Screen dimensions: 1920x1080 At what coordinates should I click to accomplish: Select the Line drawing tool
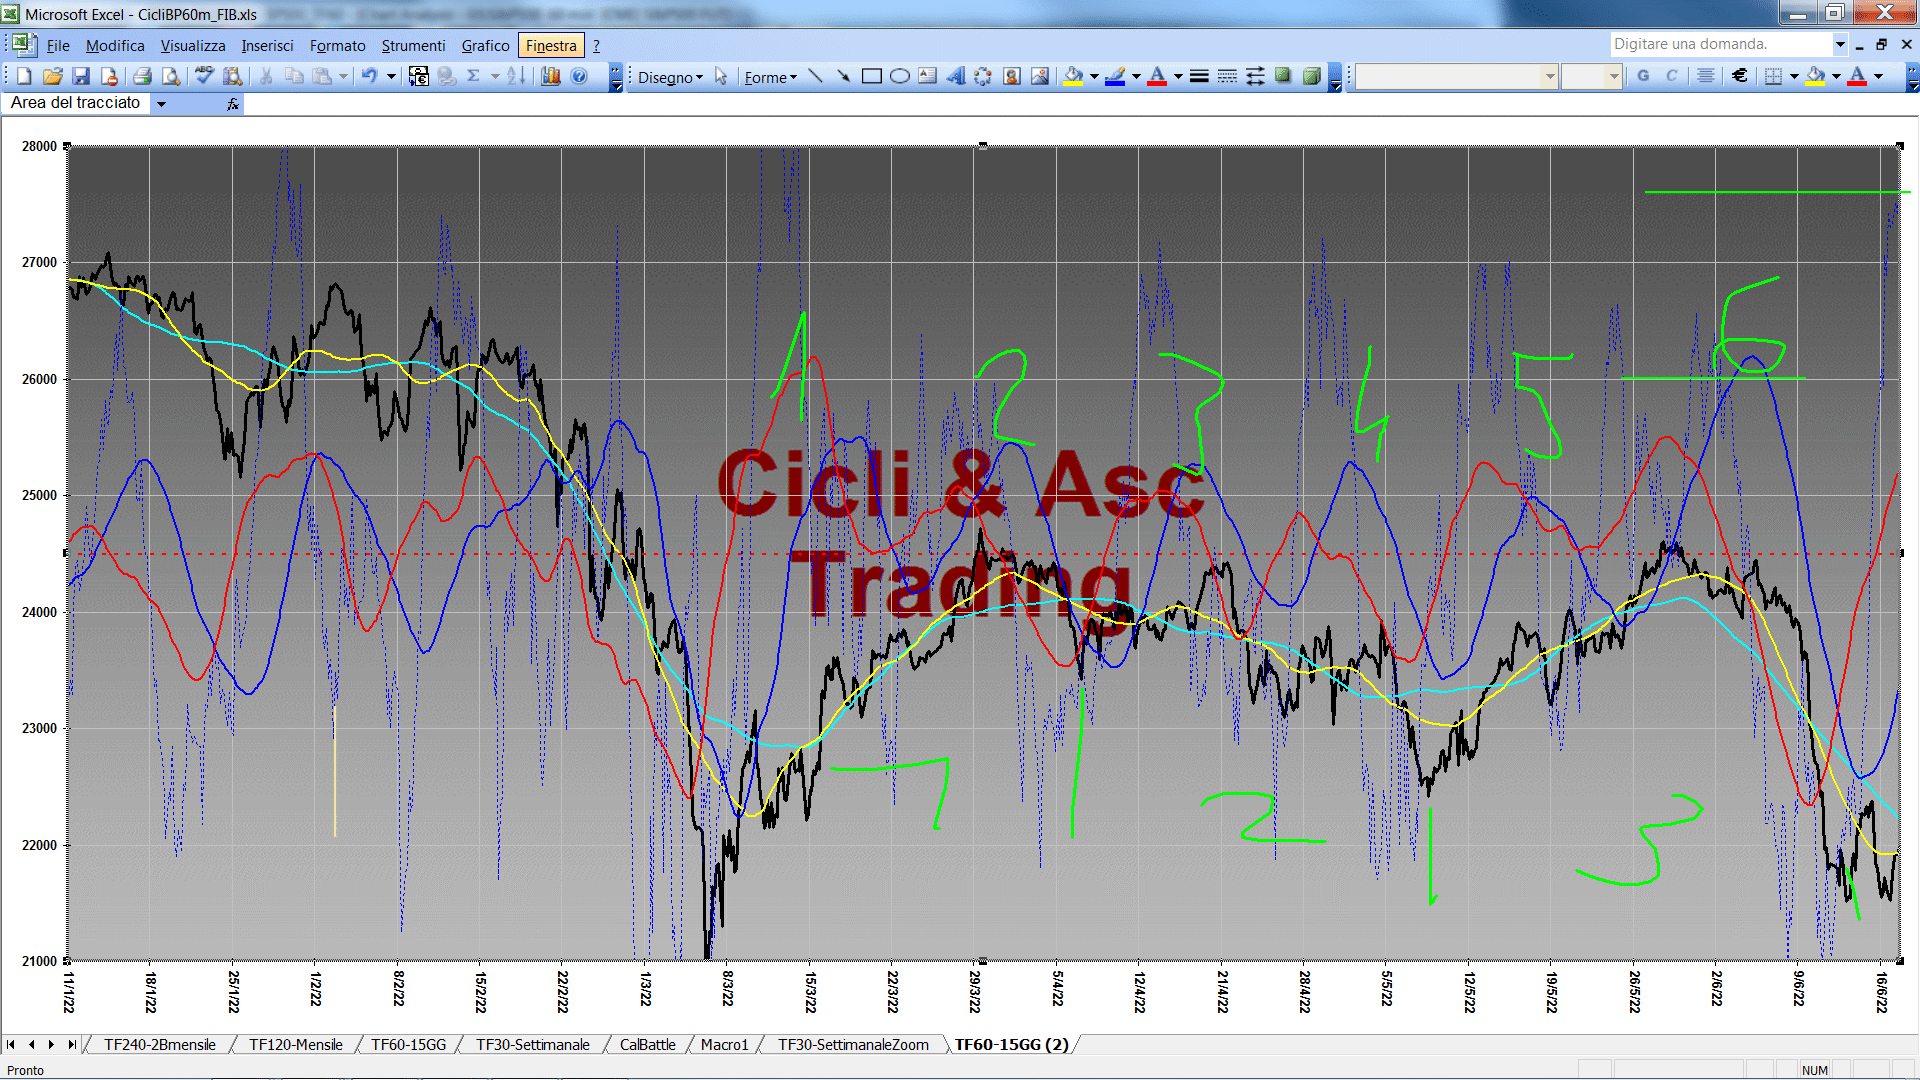816,76
